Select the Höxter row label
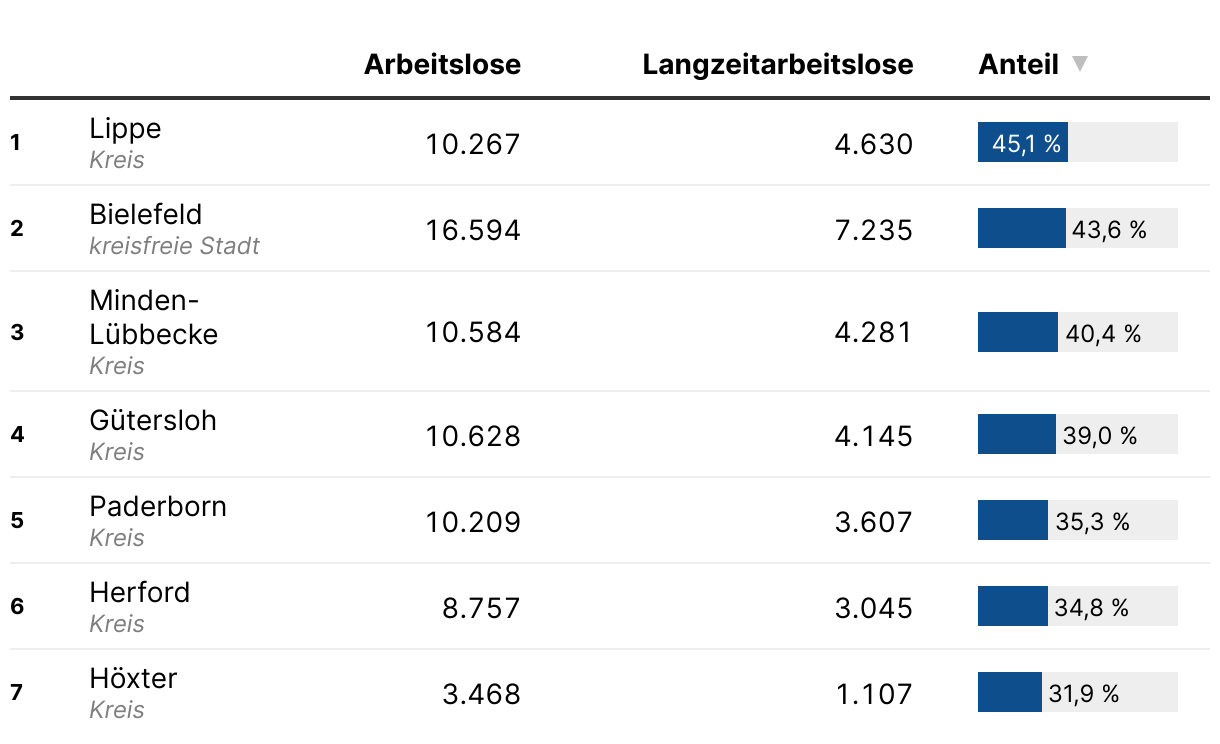The width and height of the screenshot is (1220, 744). [x=133, y=679]
